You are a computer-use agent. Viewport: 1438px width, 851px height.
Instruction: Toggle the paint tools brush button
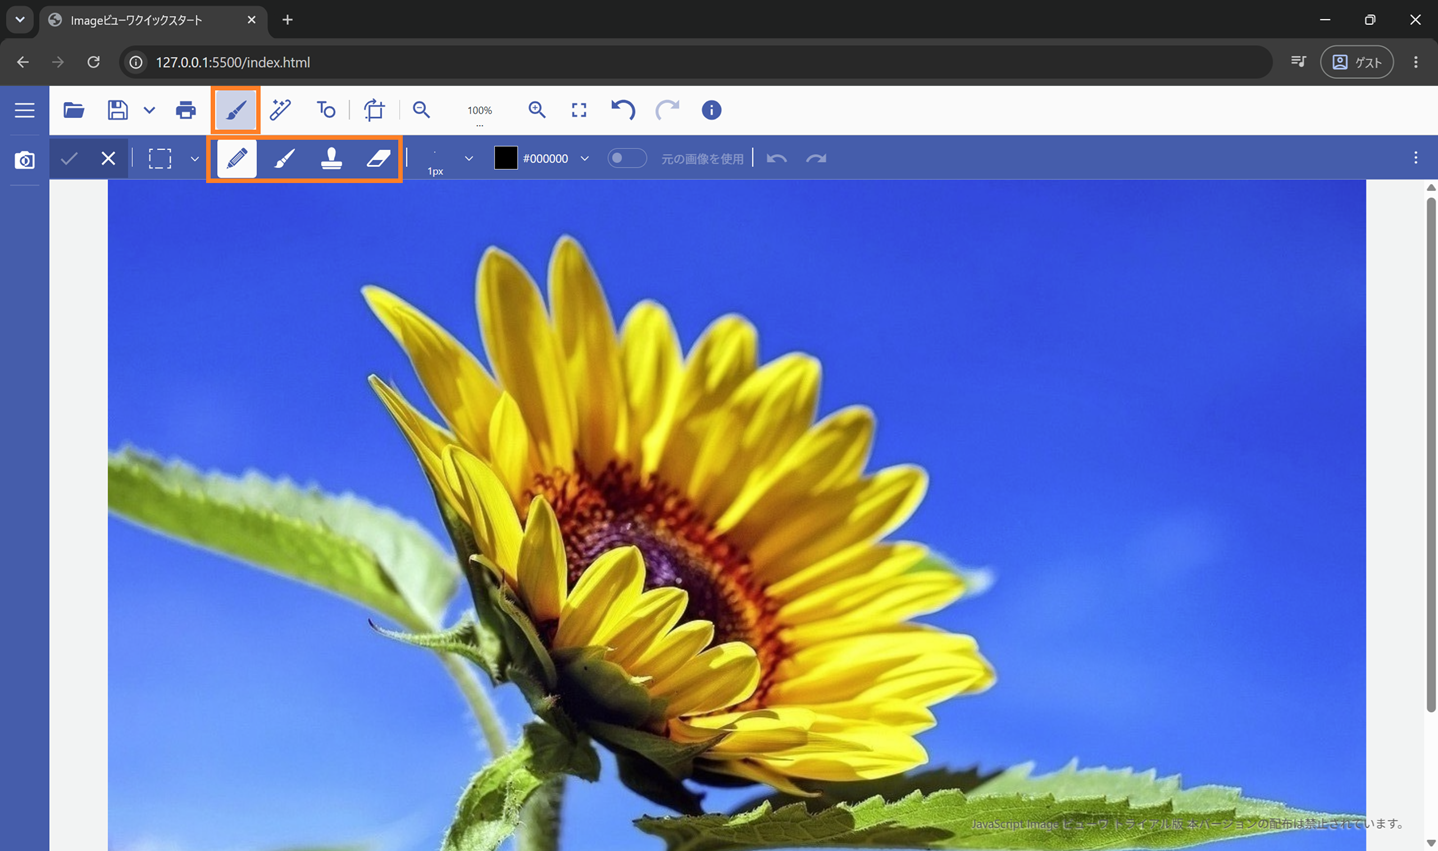[236, 110]
